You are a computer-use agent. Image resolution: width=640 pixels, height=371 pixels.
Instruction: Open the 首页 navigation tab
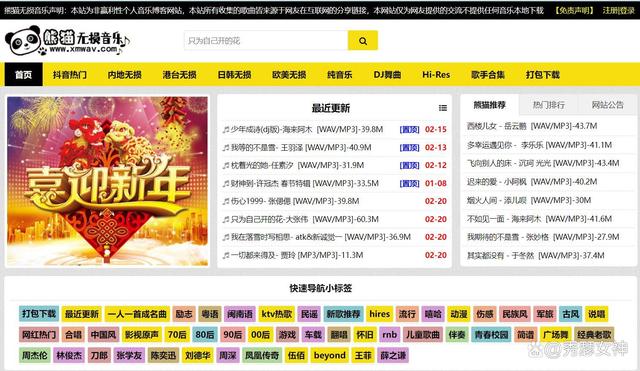point(23,75)
